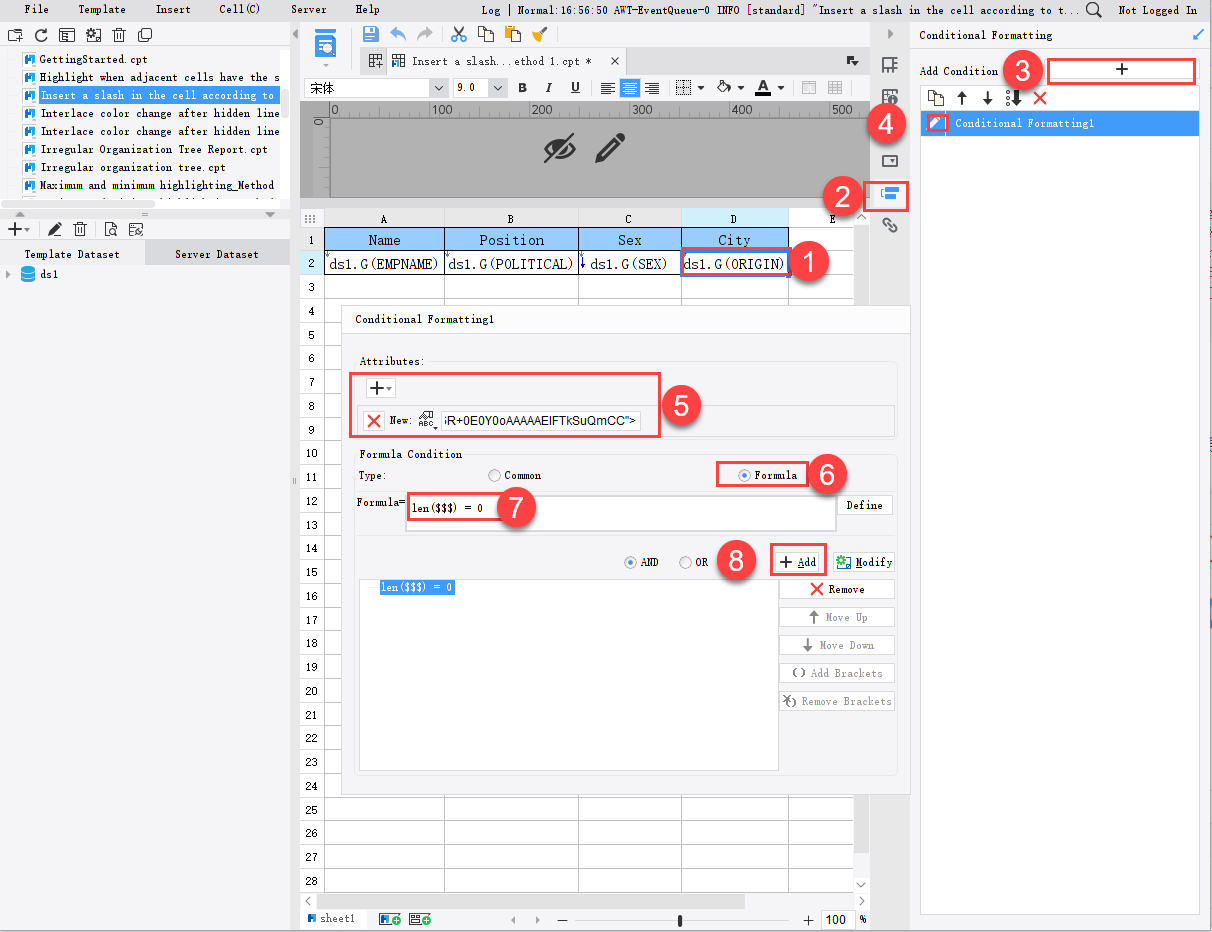Undo the last action
Image resolution: width=1212 pixels, height=932 pixels.
[397, 33]
